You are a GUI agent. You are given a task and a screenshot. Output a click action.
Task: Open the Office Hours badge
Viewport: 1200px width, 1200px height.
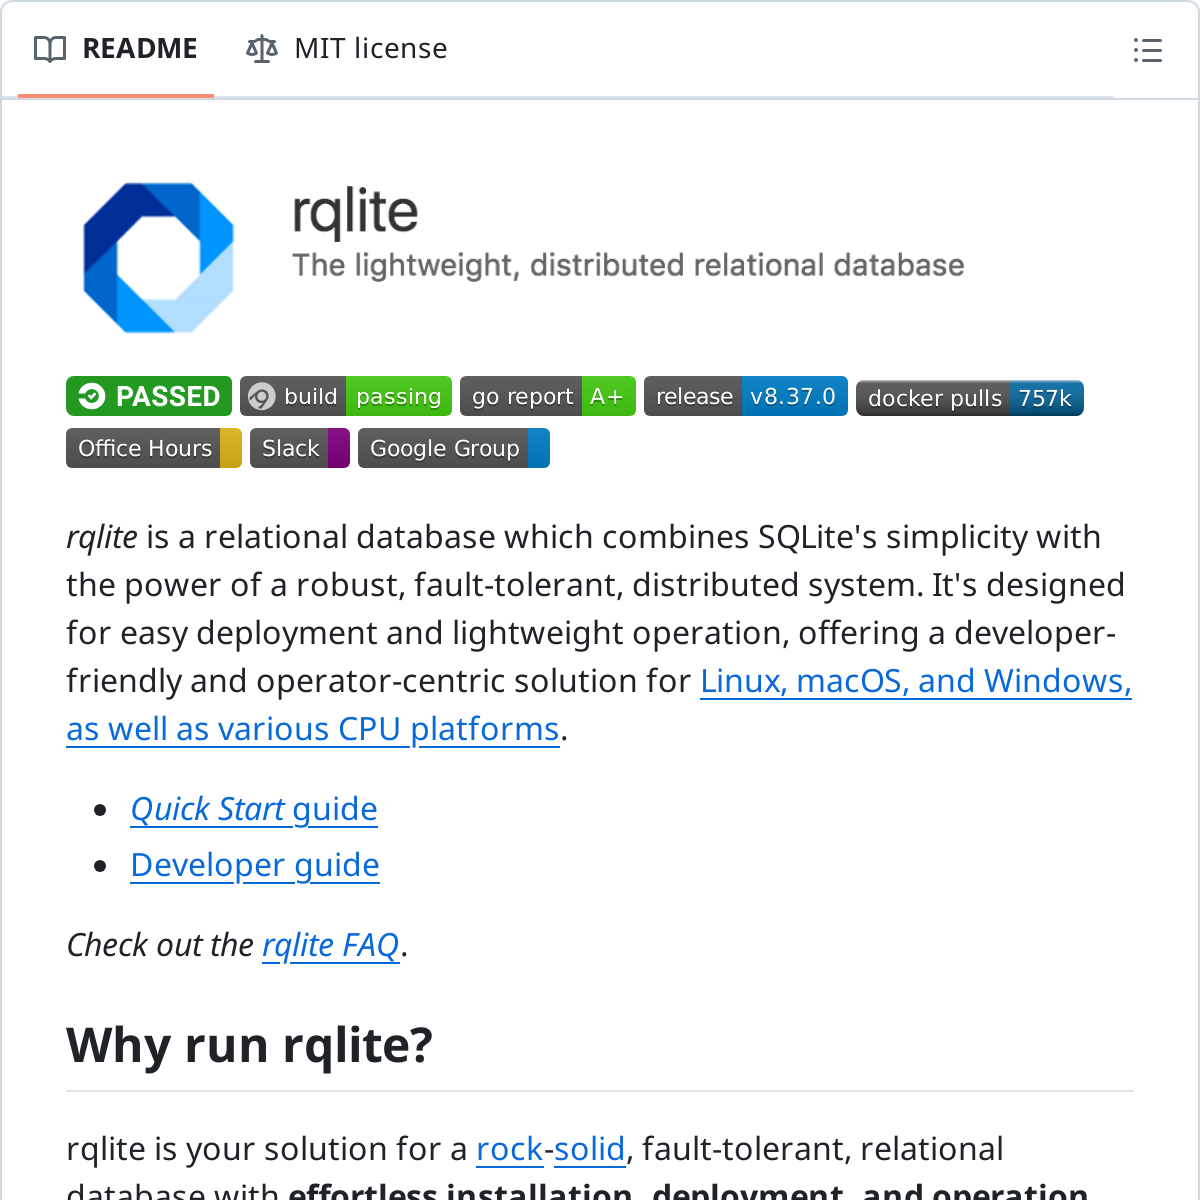coord(153,448)
